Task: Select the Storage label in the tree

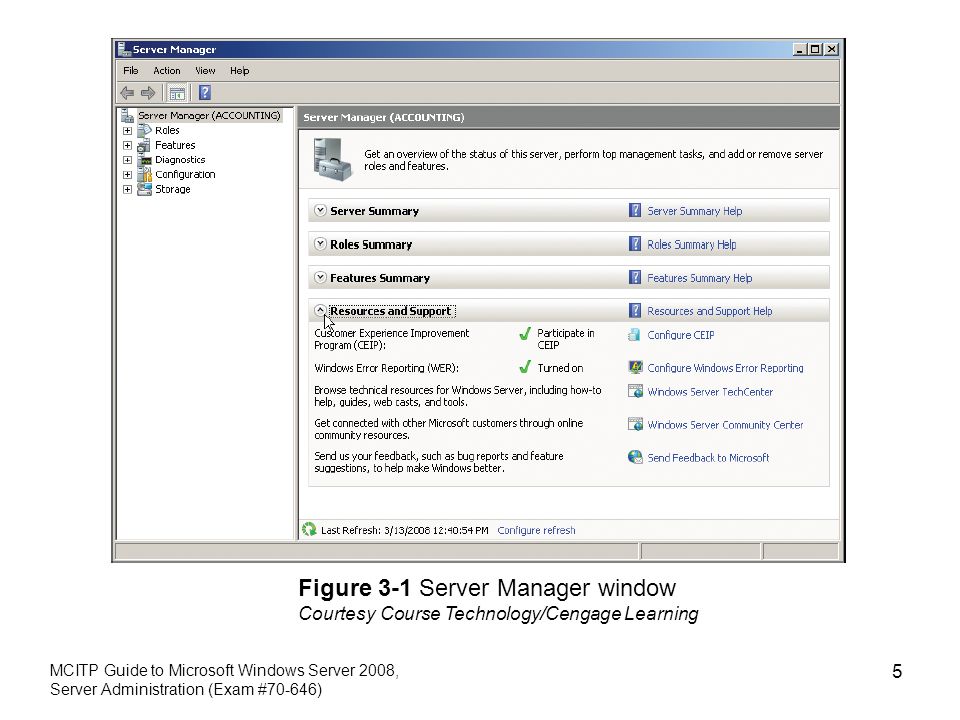Action: [x=173, y=189]
